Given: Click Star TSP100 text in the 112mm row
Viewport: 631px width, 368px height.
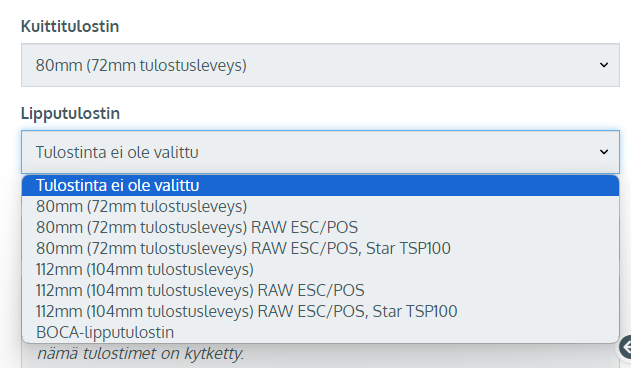Looking at the screenshot, I should [415, 312].
